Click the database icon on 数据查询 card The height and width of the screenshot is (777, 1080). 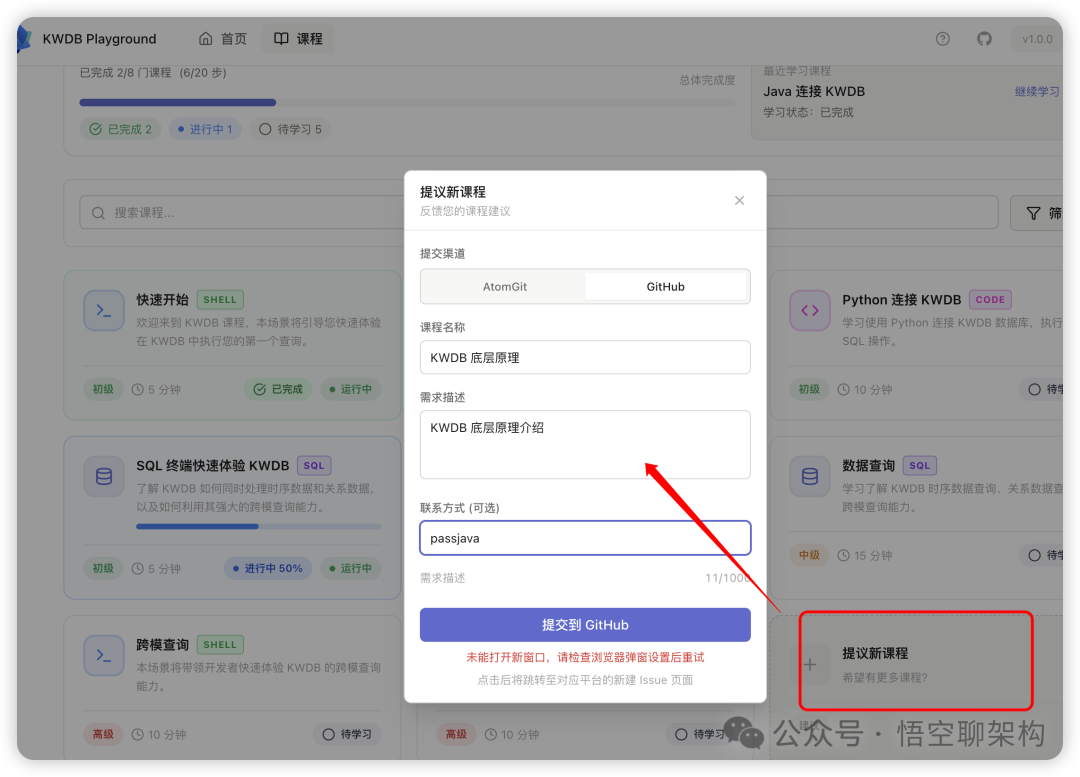pos(810,476)
